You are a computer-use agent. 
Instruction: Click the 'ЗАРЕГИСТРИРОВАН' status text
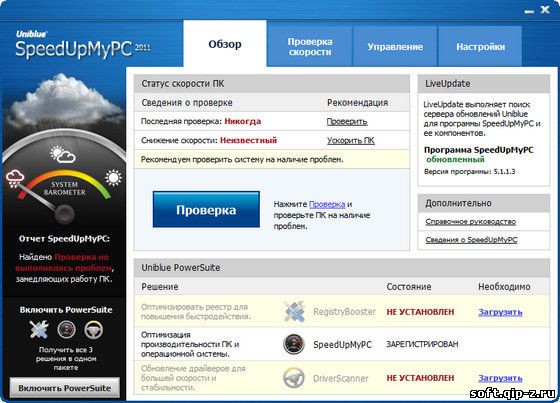422,344
